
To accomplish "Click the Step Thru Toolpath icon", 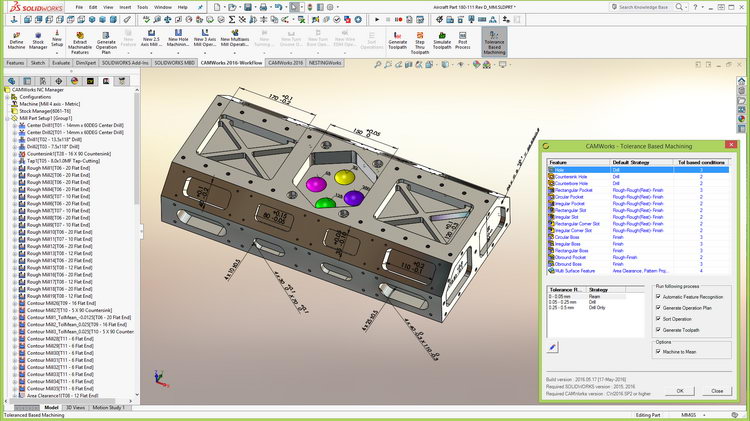I will click(x=419, y=37).
